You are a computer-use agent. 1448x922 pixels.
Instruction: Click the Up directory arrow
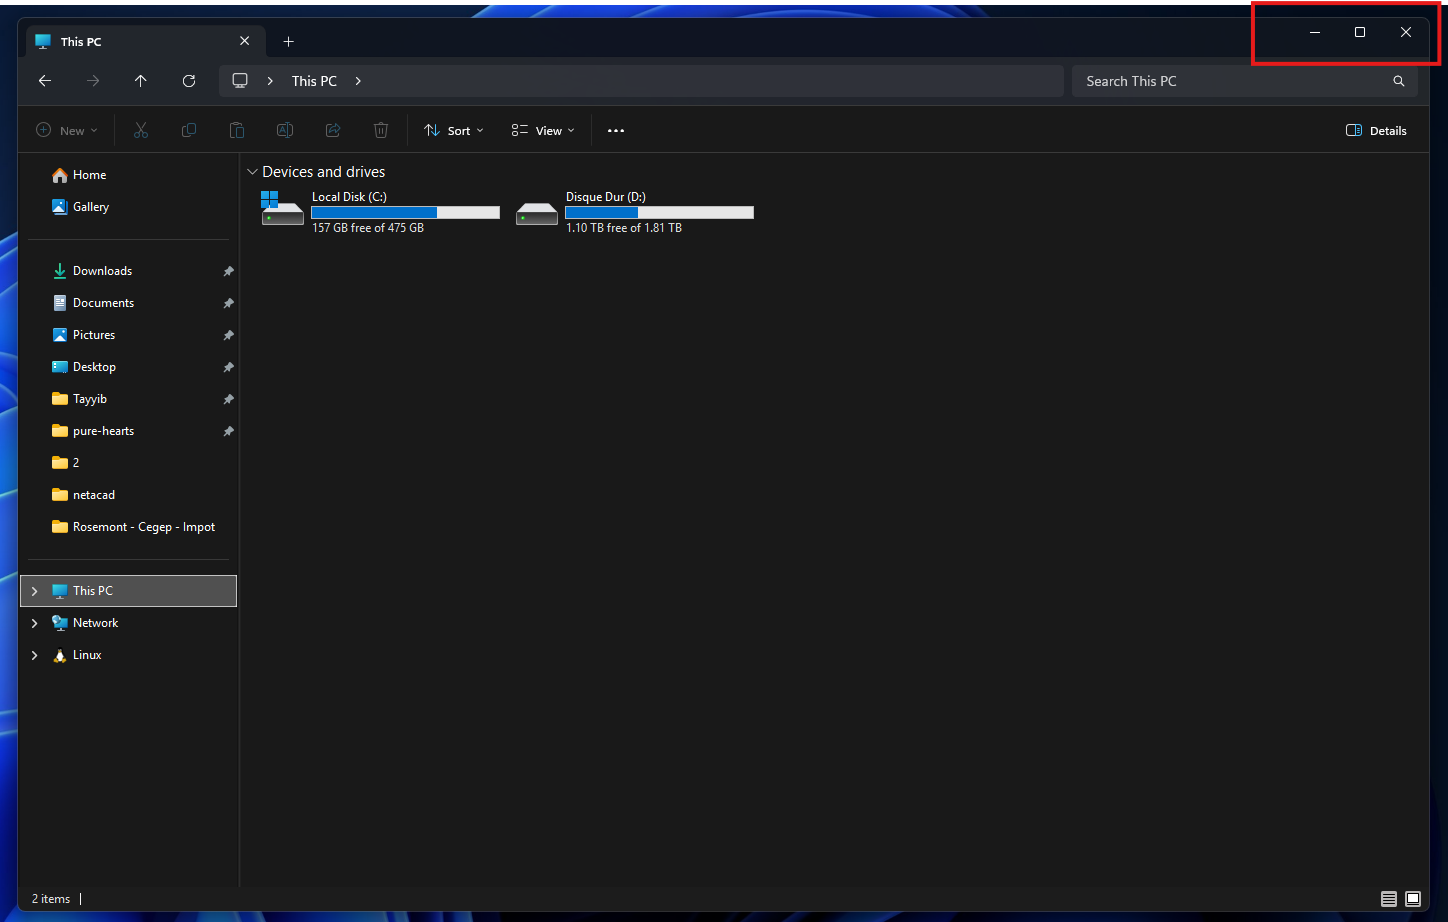[141, 81]
